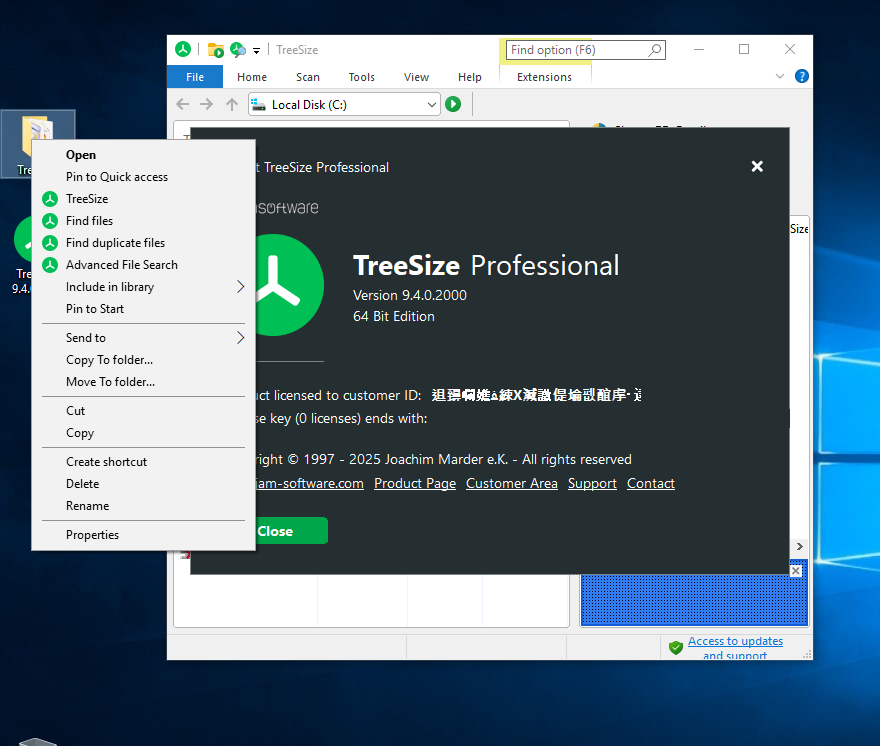Click the TreeSize logo icon in title bar
The width and height of the screenshot is (880, 746).
click(x=183, y=49)
